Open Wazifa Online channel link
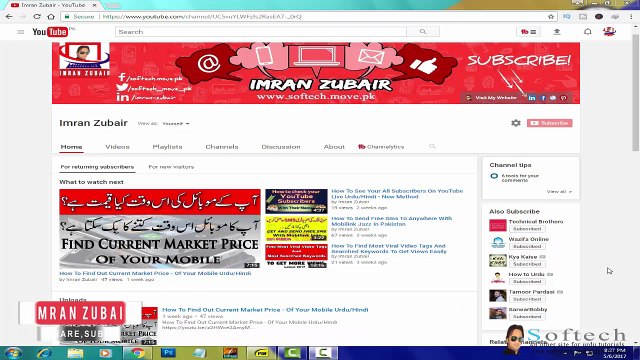This screenshot has height=360, width=640. pos(529,239)
